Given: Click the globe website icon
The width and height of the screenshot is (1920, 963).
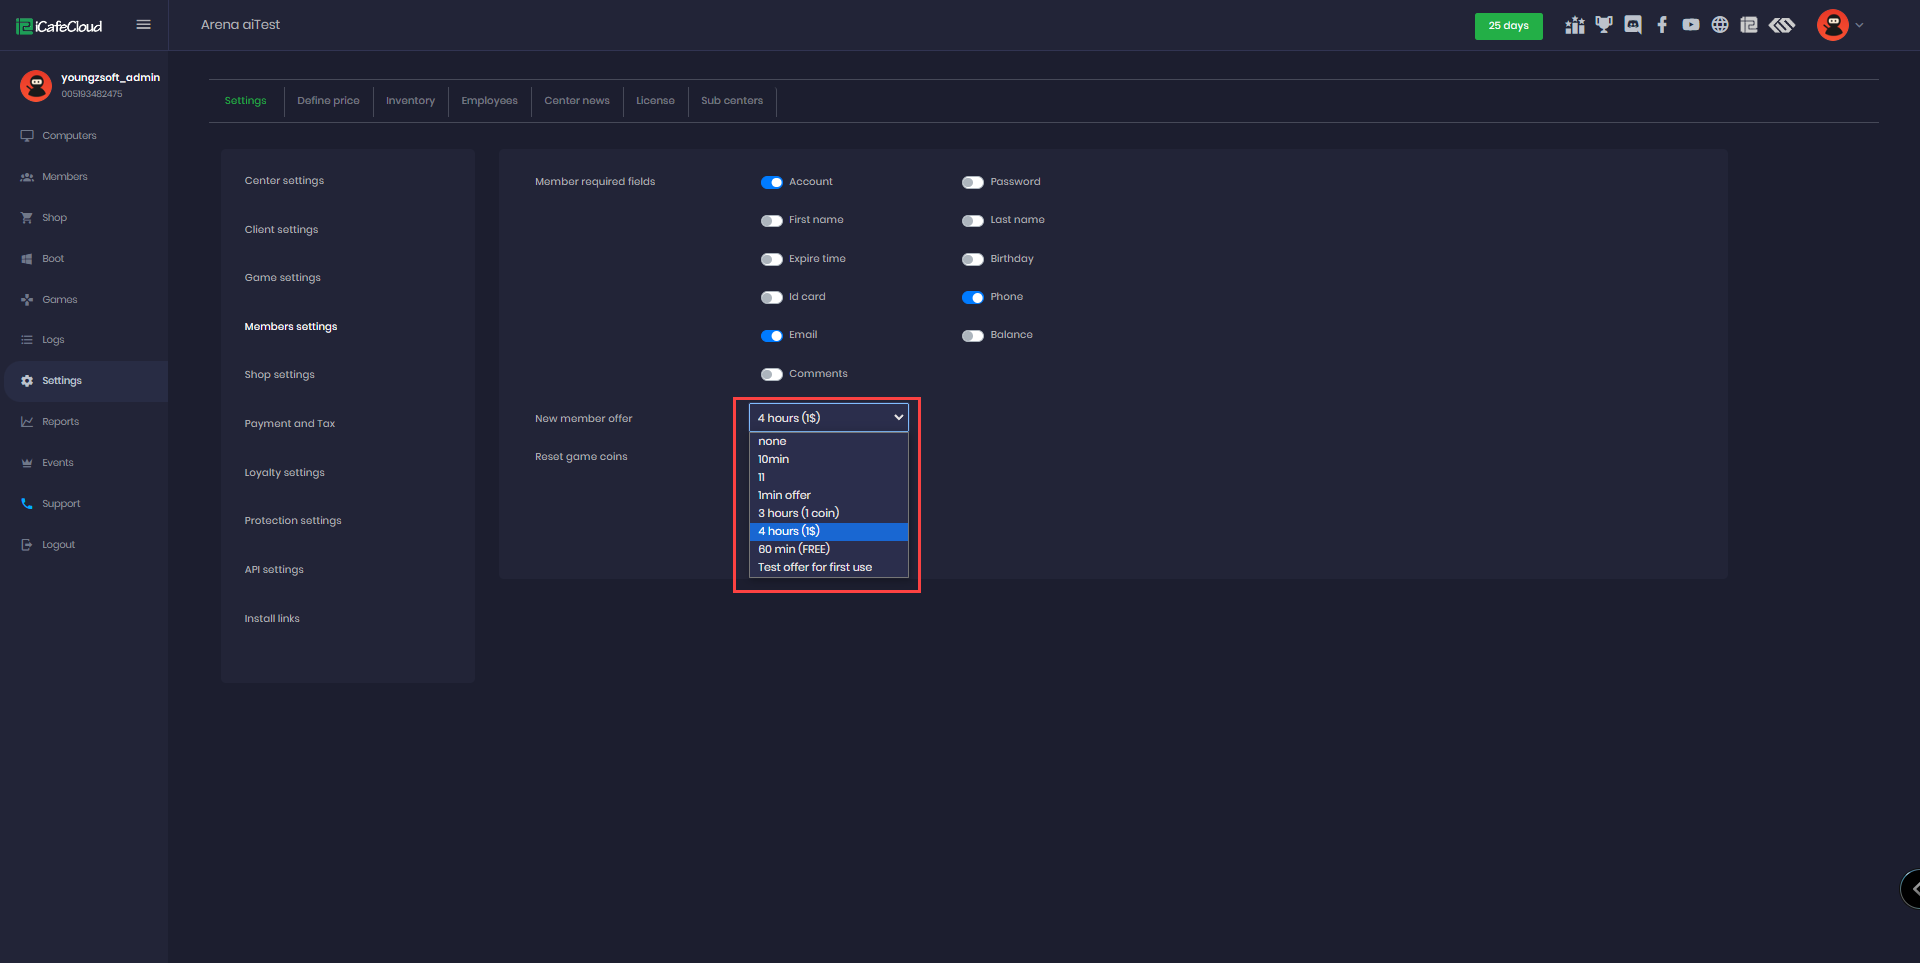Looking at the screenshot, I should [x=1720, y=25].
